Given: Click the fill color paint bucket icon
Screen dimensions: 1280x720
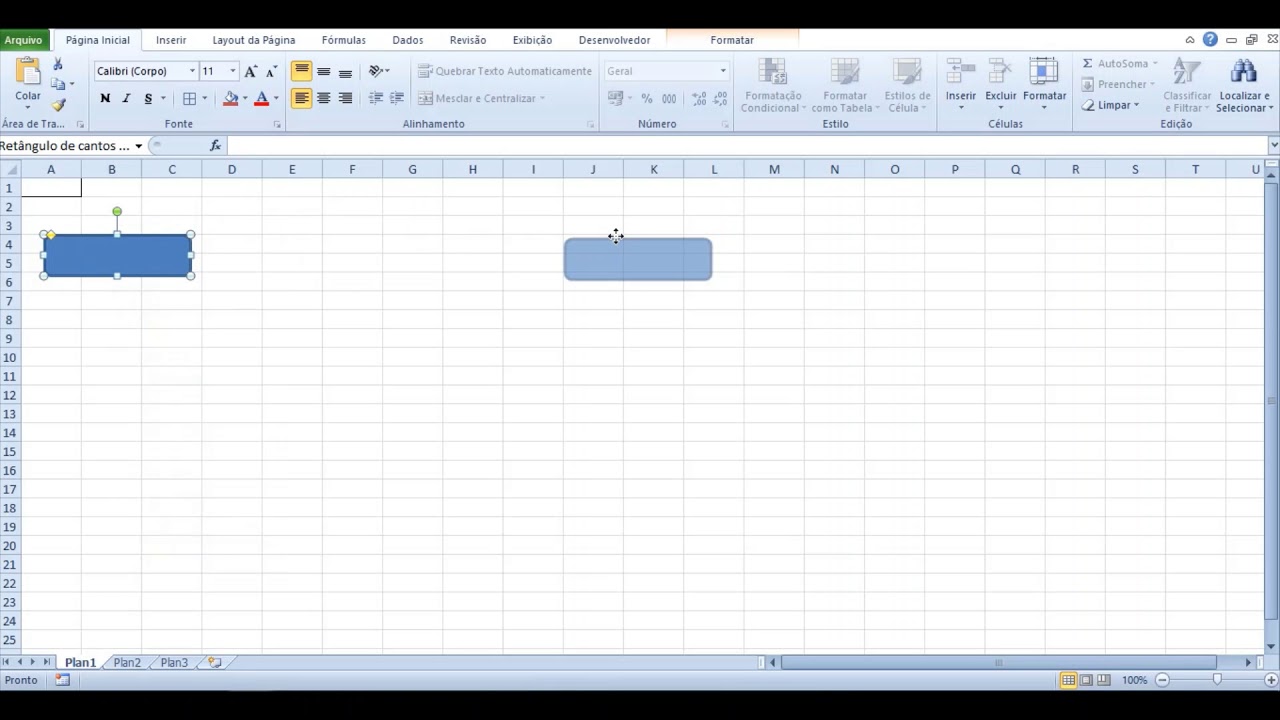Looking at the screenshot, I should [231, 98].
